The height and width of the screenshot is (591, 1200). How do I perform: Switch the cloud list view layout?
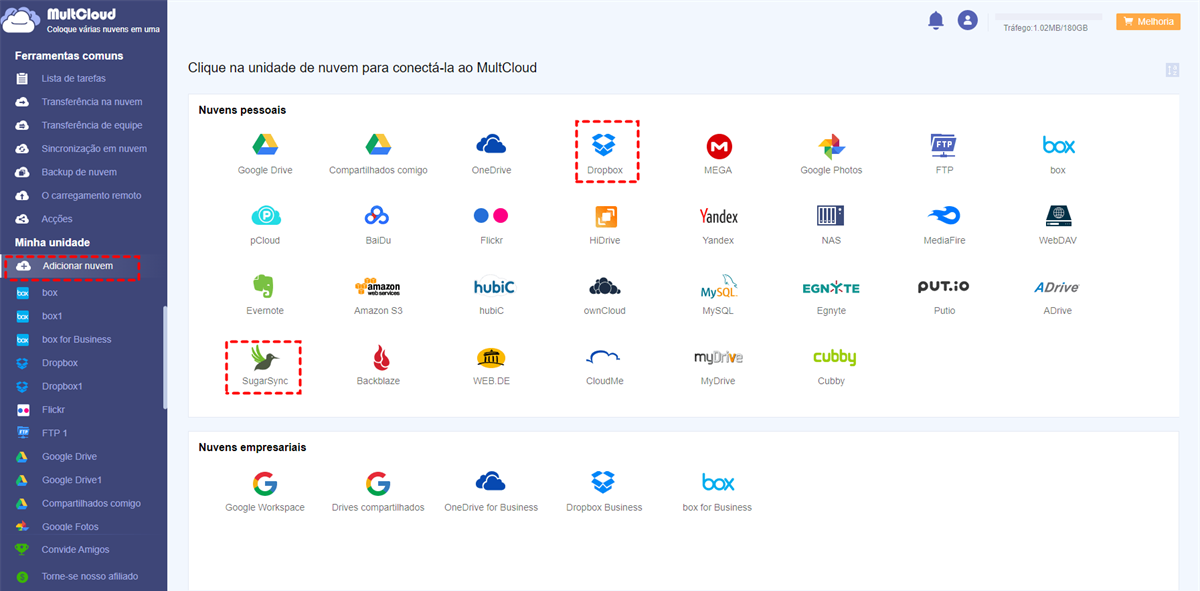1172,70
